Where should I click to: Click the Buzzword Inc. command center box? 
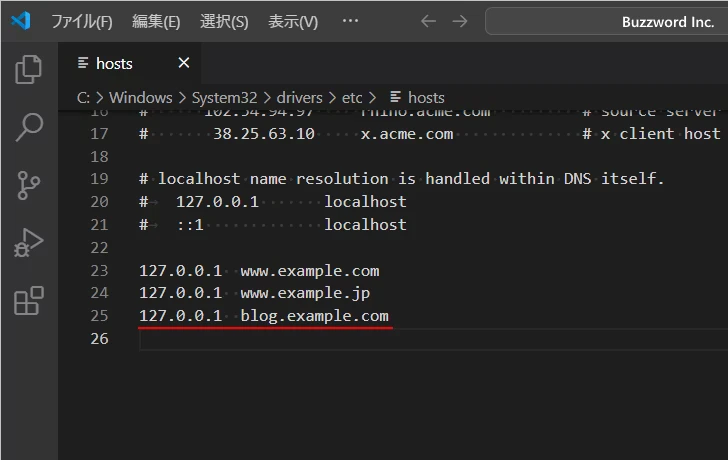click(x=606, y=21)
